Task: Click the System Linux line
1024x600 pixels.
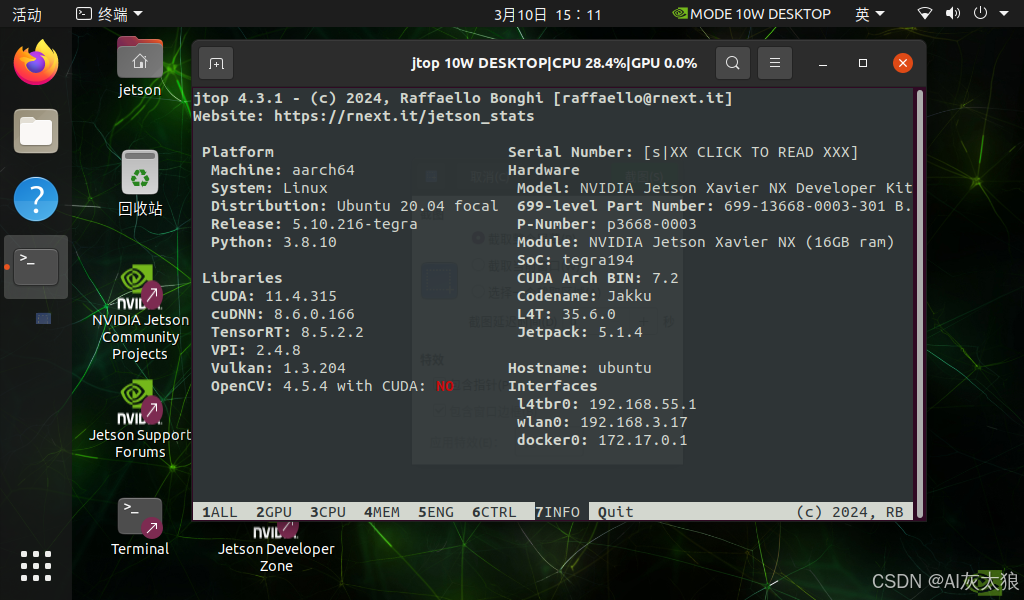Action: click(x=269, y=189)
